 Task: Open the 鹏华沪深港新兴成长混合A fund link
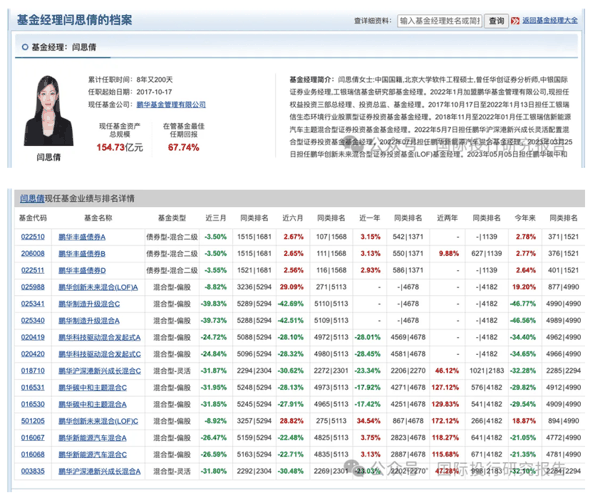click(99, 472)
